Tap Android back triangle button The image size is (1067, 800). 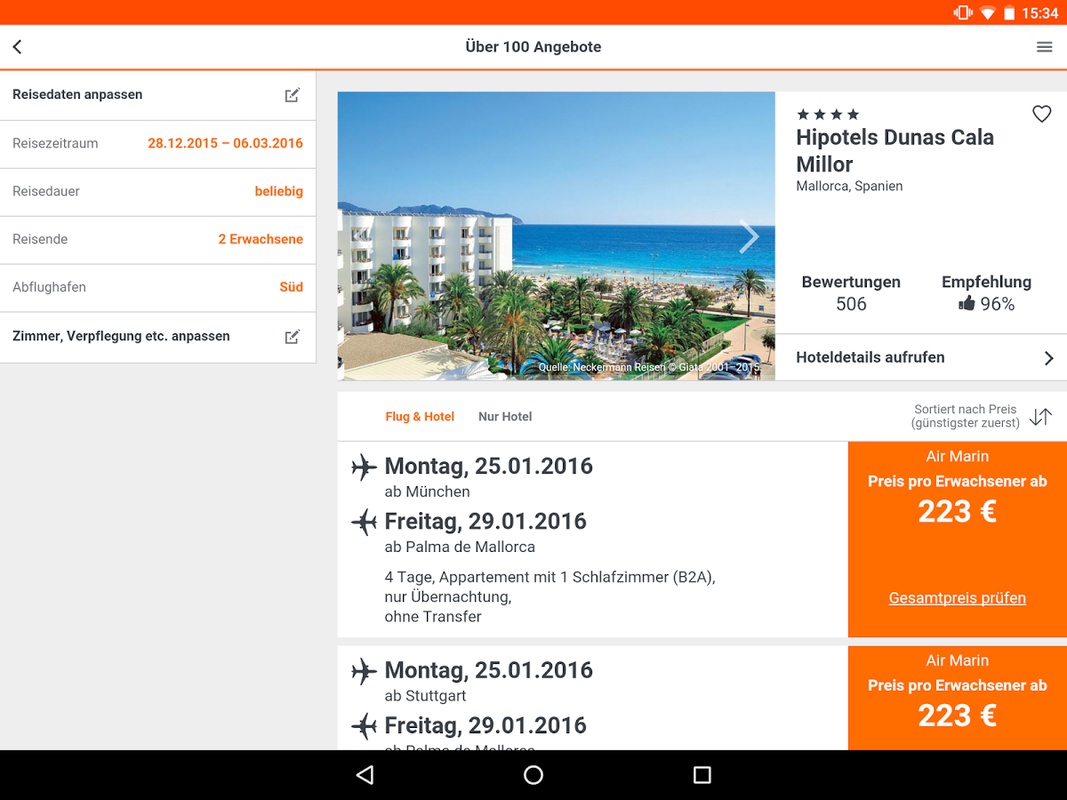[365, 775]
